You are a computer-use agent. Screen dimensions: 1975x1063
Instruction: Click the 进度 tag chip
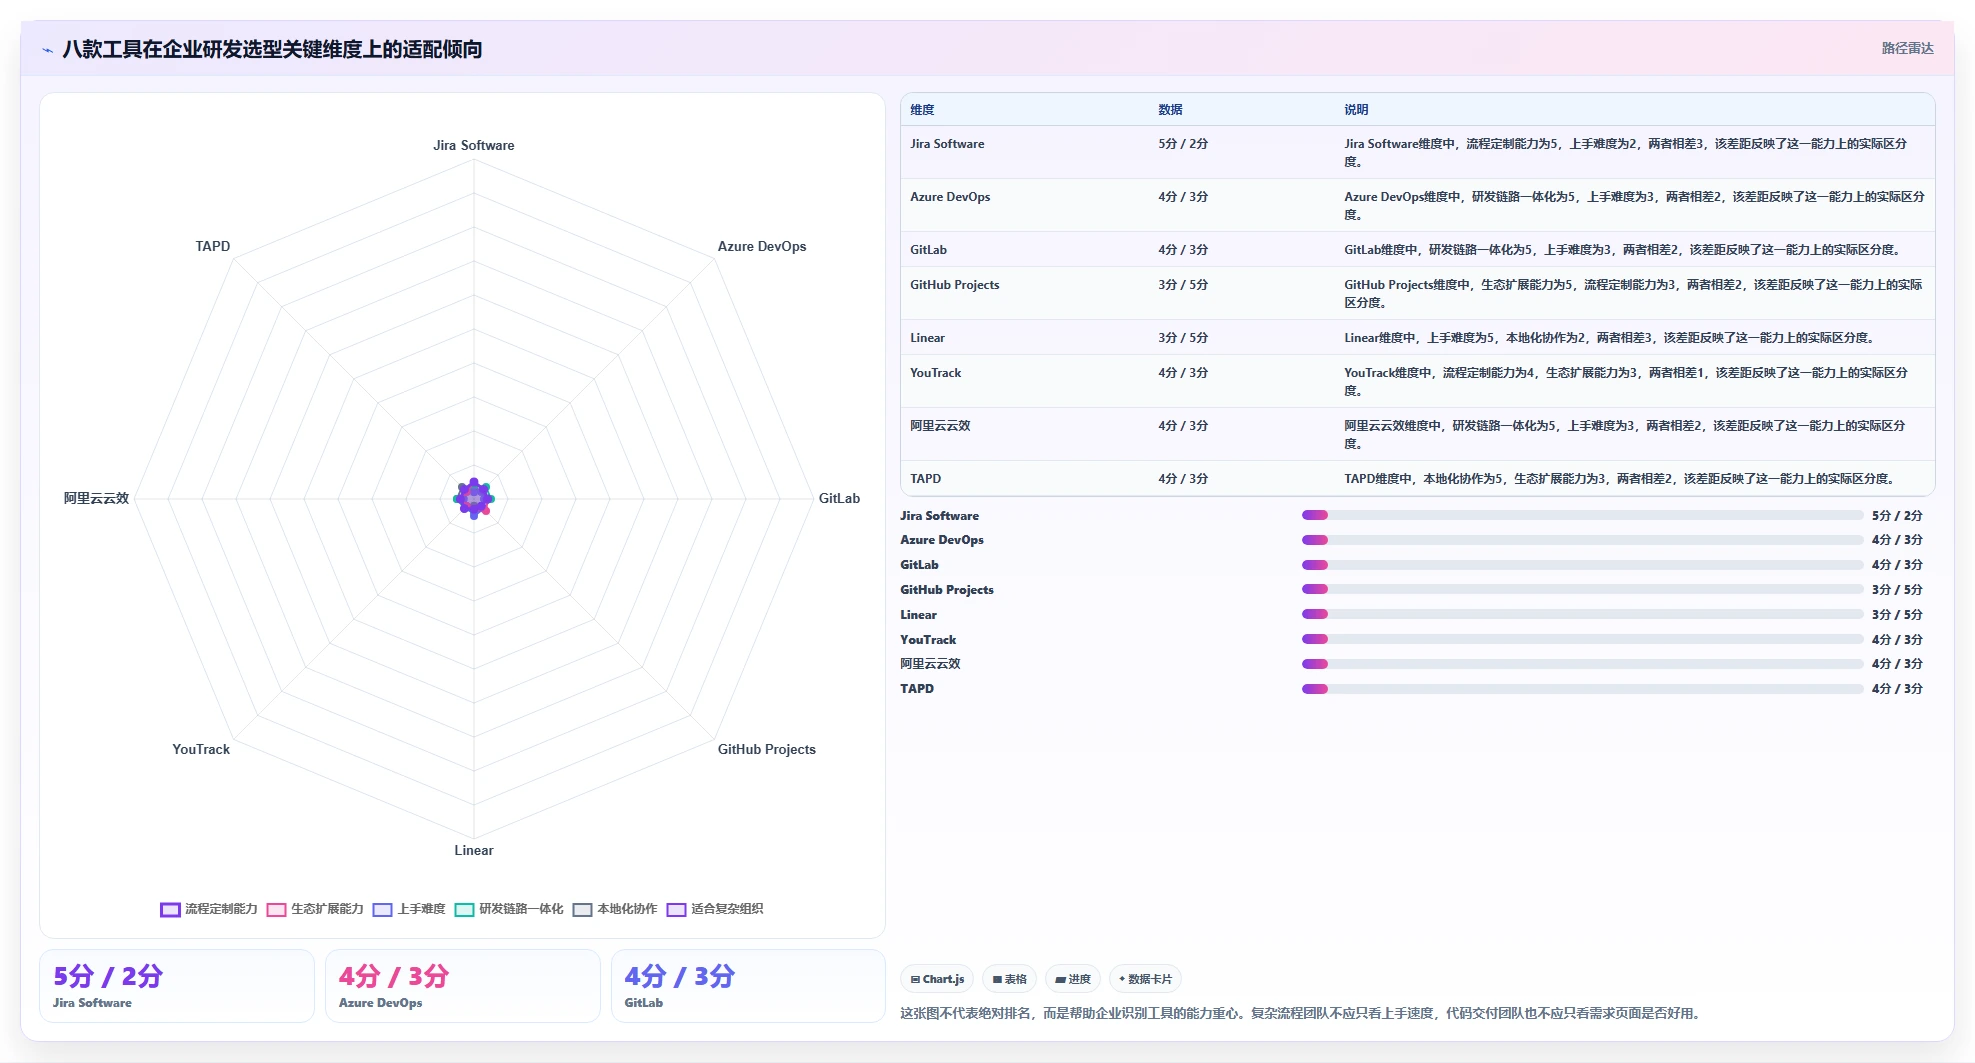pos(1073,979)
